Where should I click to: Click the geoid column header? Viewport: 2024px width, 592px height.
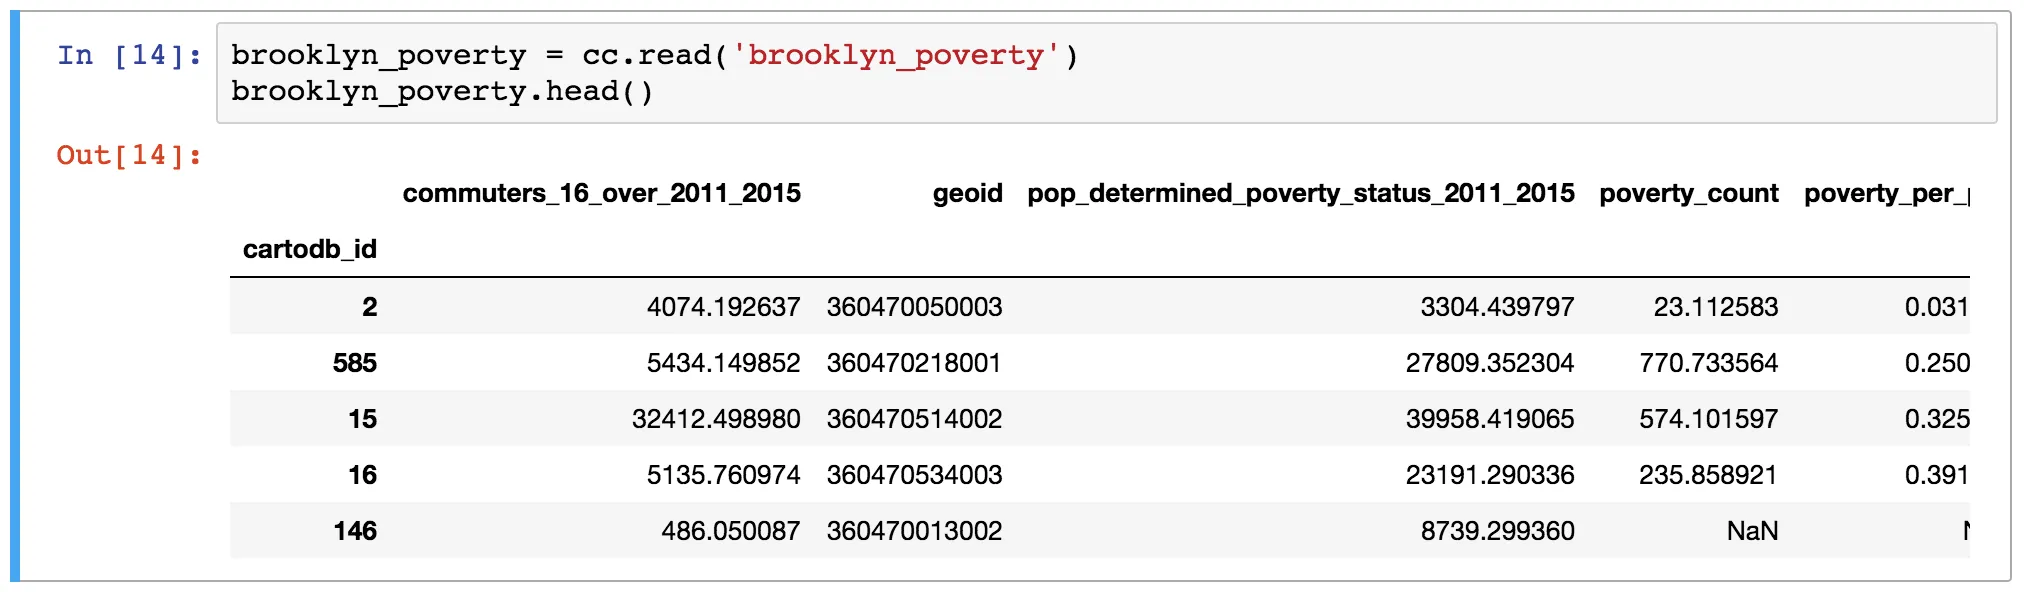[x=967, y=193]
